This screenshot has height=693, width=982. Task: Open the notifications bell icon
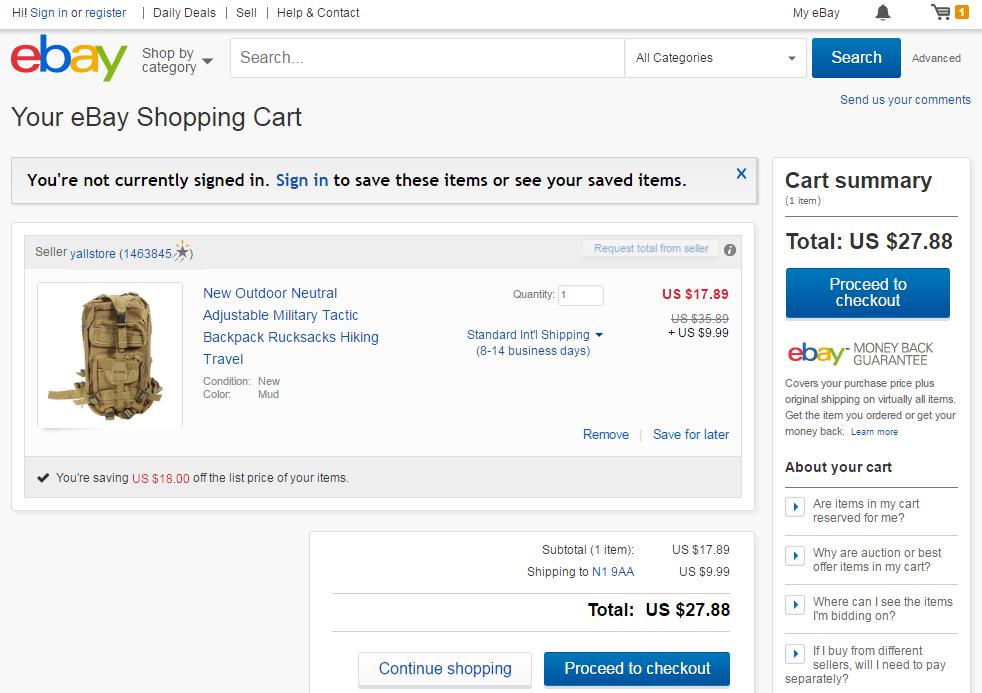(881, 12)
